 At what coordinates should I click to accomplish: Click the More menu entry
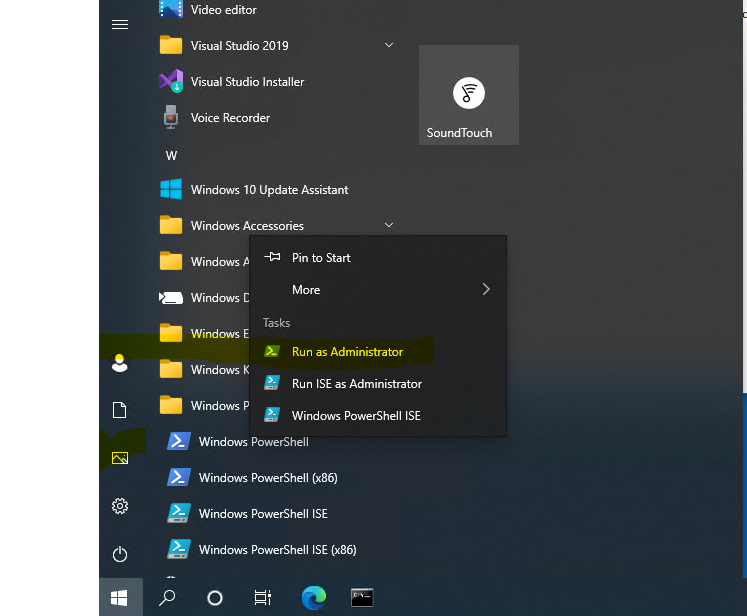(378, 290)
